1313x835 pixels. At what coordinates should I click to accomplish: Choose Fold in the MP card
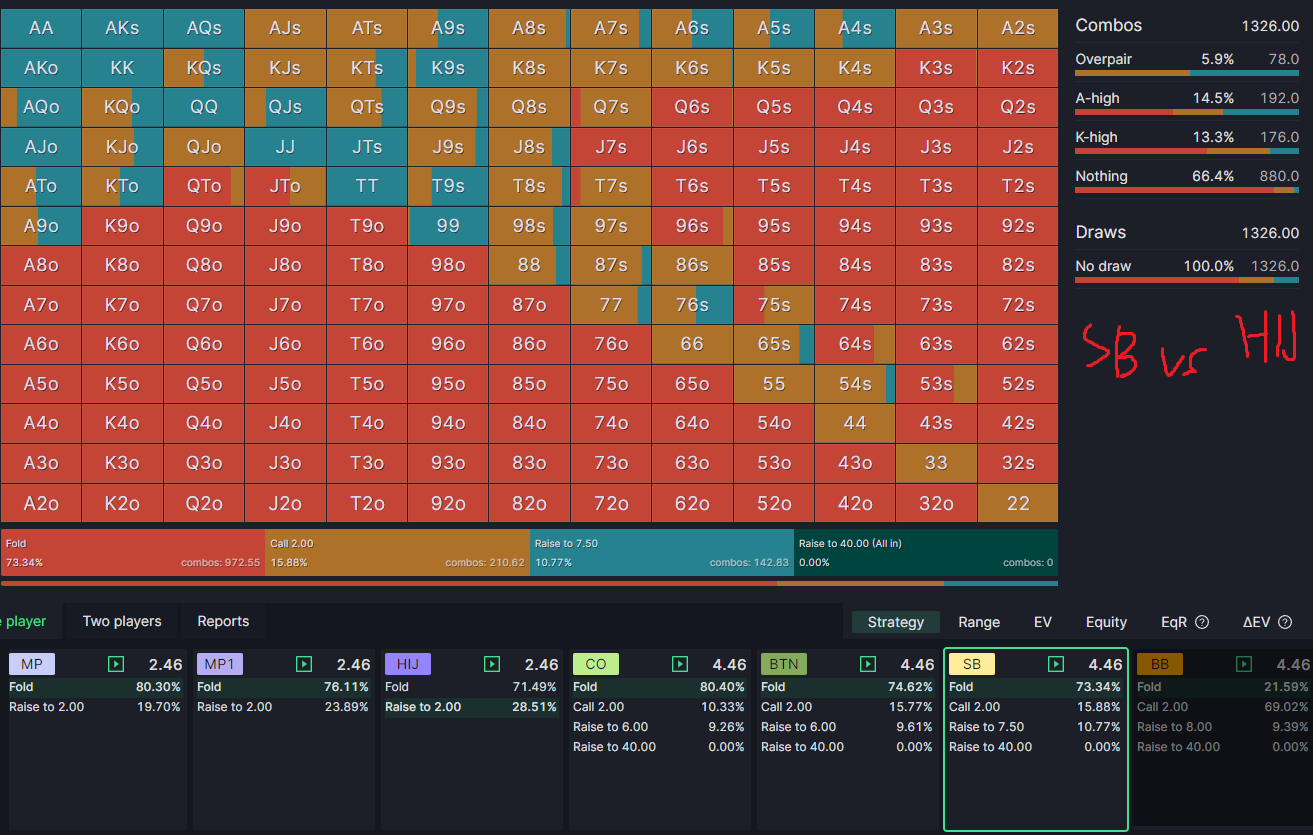pos(96,687)
